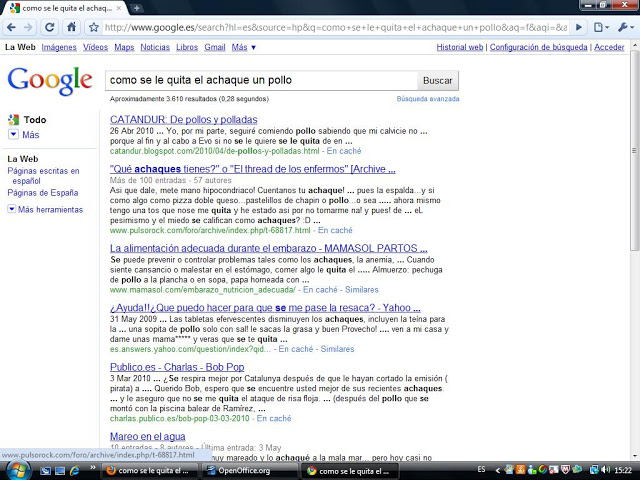Expand the 'Más' dropdown in top navigation

tap(243, 47)
